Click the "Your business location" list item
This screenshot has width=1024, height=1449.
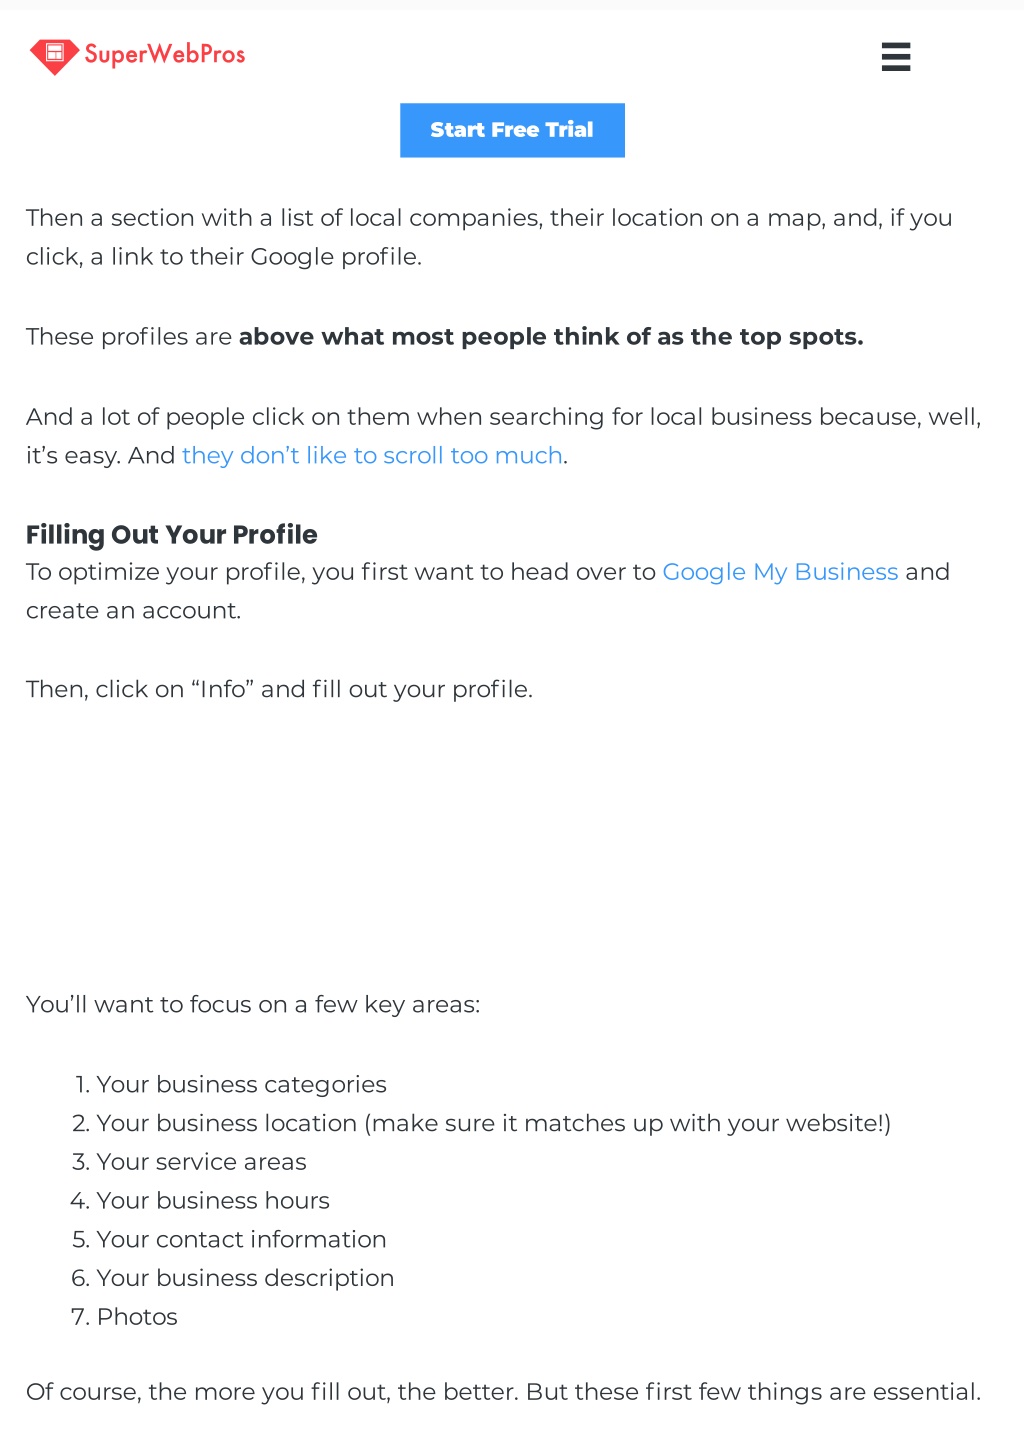(x=493, y=1124)
